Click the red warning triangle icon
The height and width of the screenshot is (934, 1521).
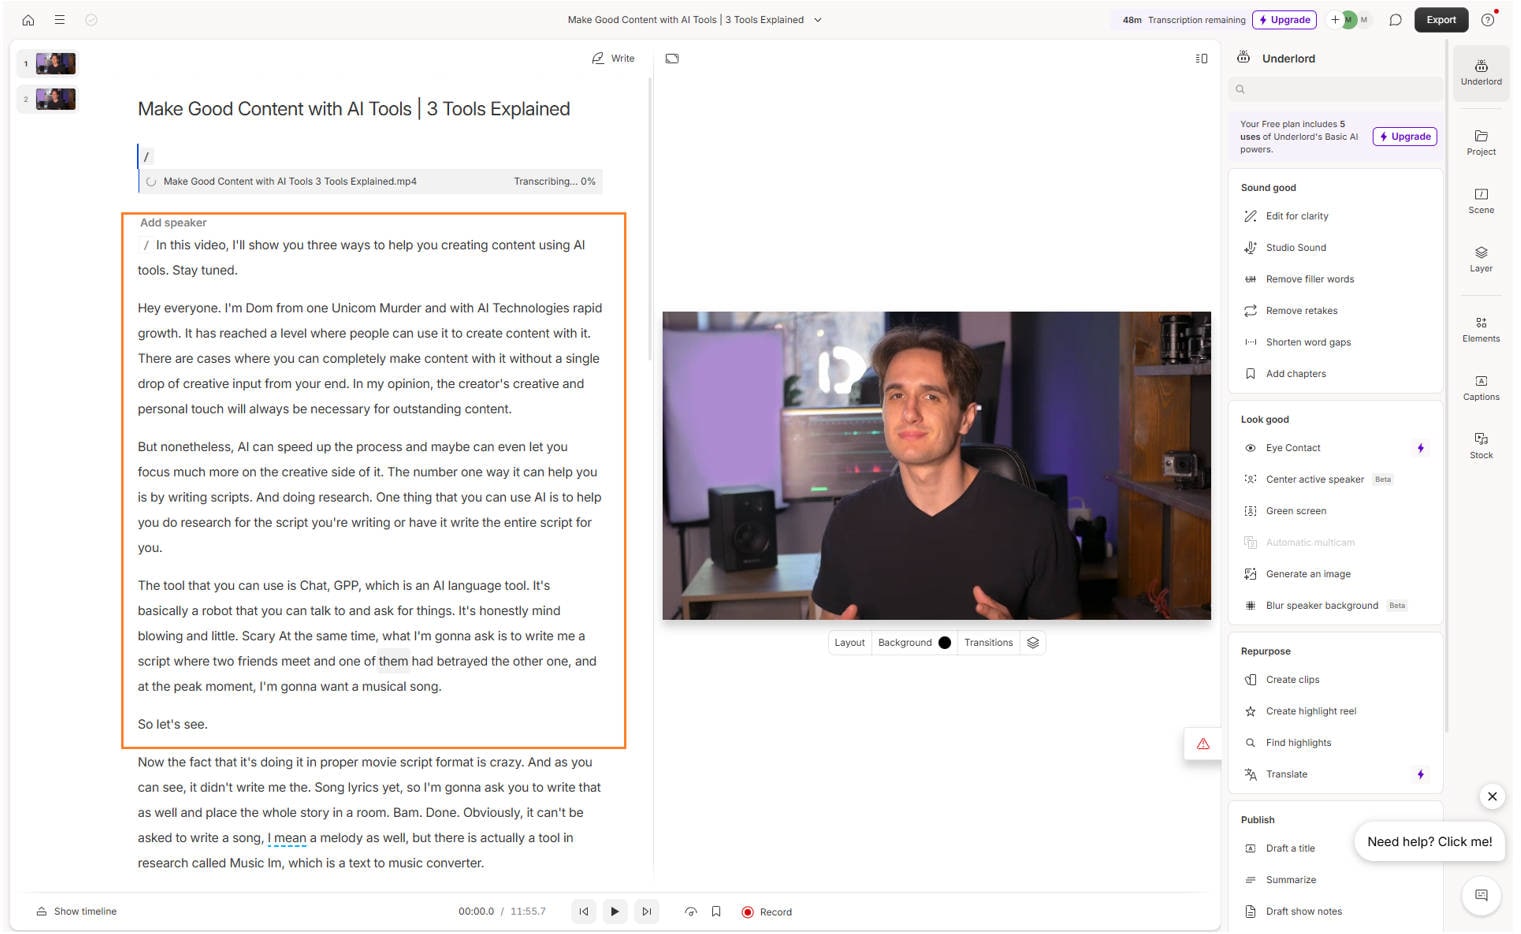1203,744
